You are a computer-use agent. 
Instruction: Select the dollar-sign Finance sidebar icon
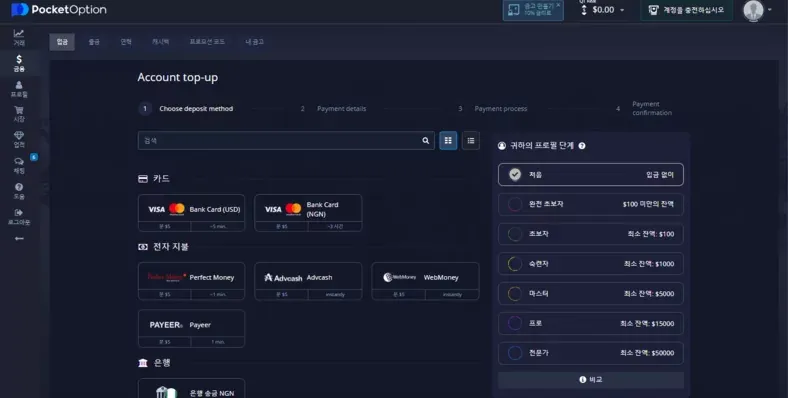[x=19, y=63]
